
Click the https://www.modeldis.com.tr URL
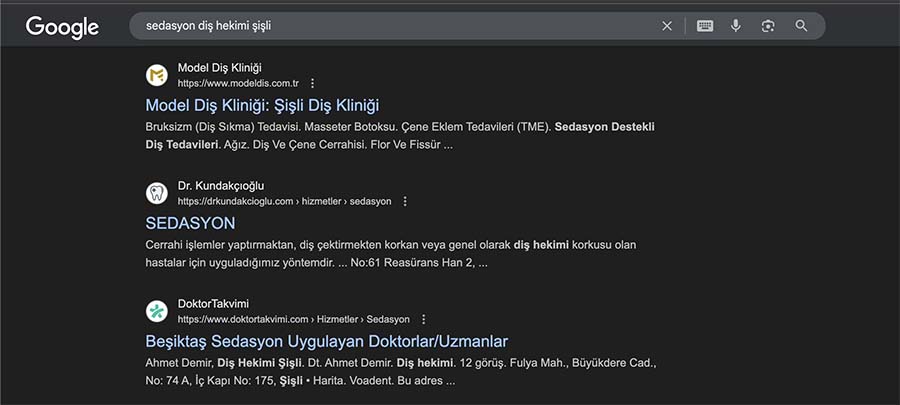click(x=238, y=83)
